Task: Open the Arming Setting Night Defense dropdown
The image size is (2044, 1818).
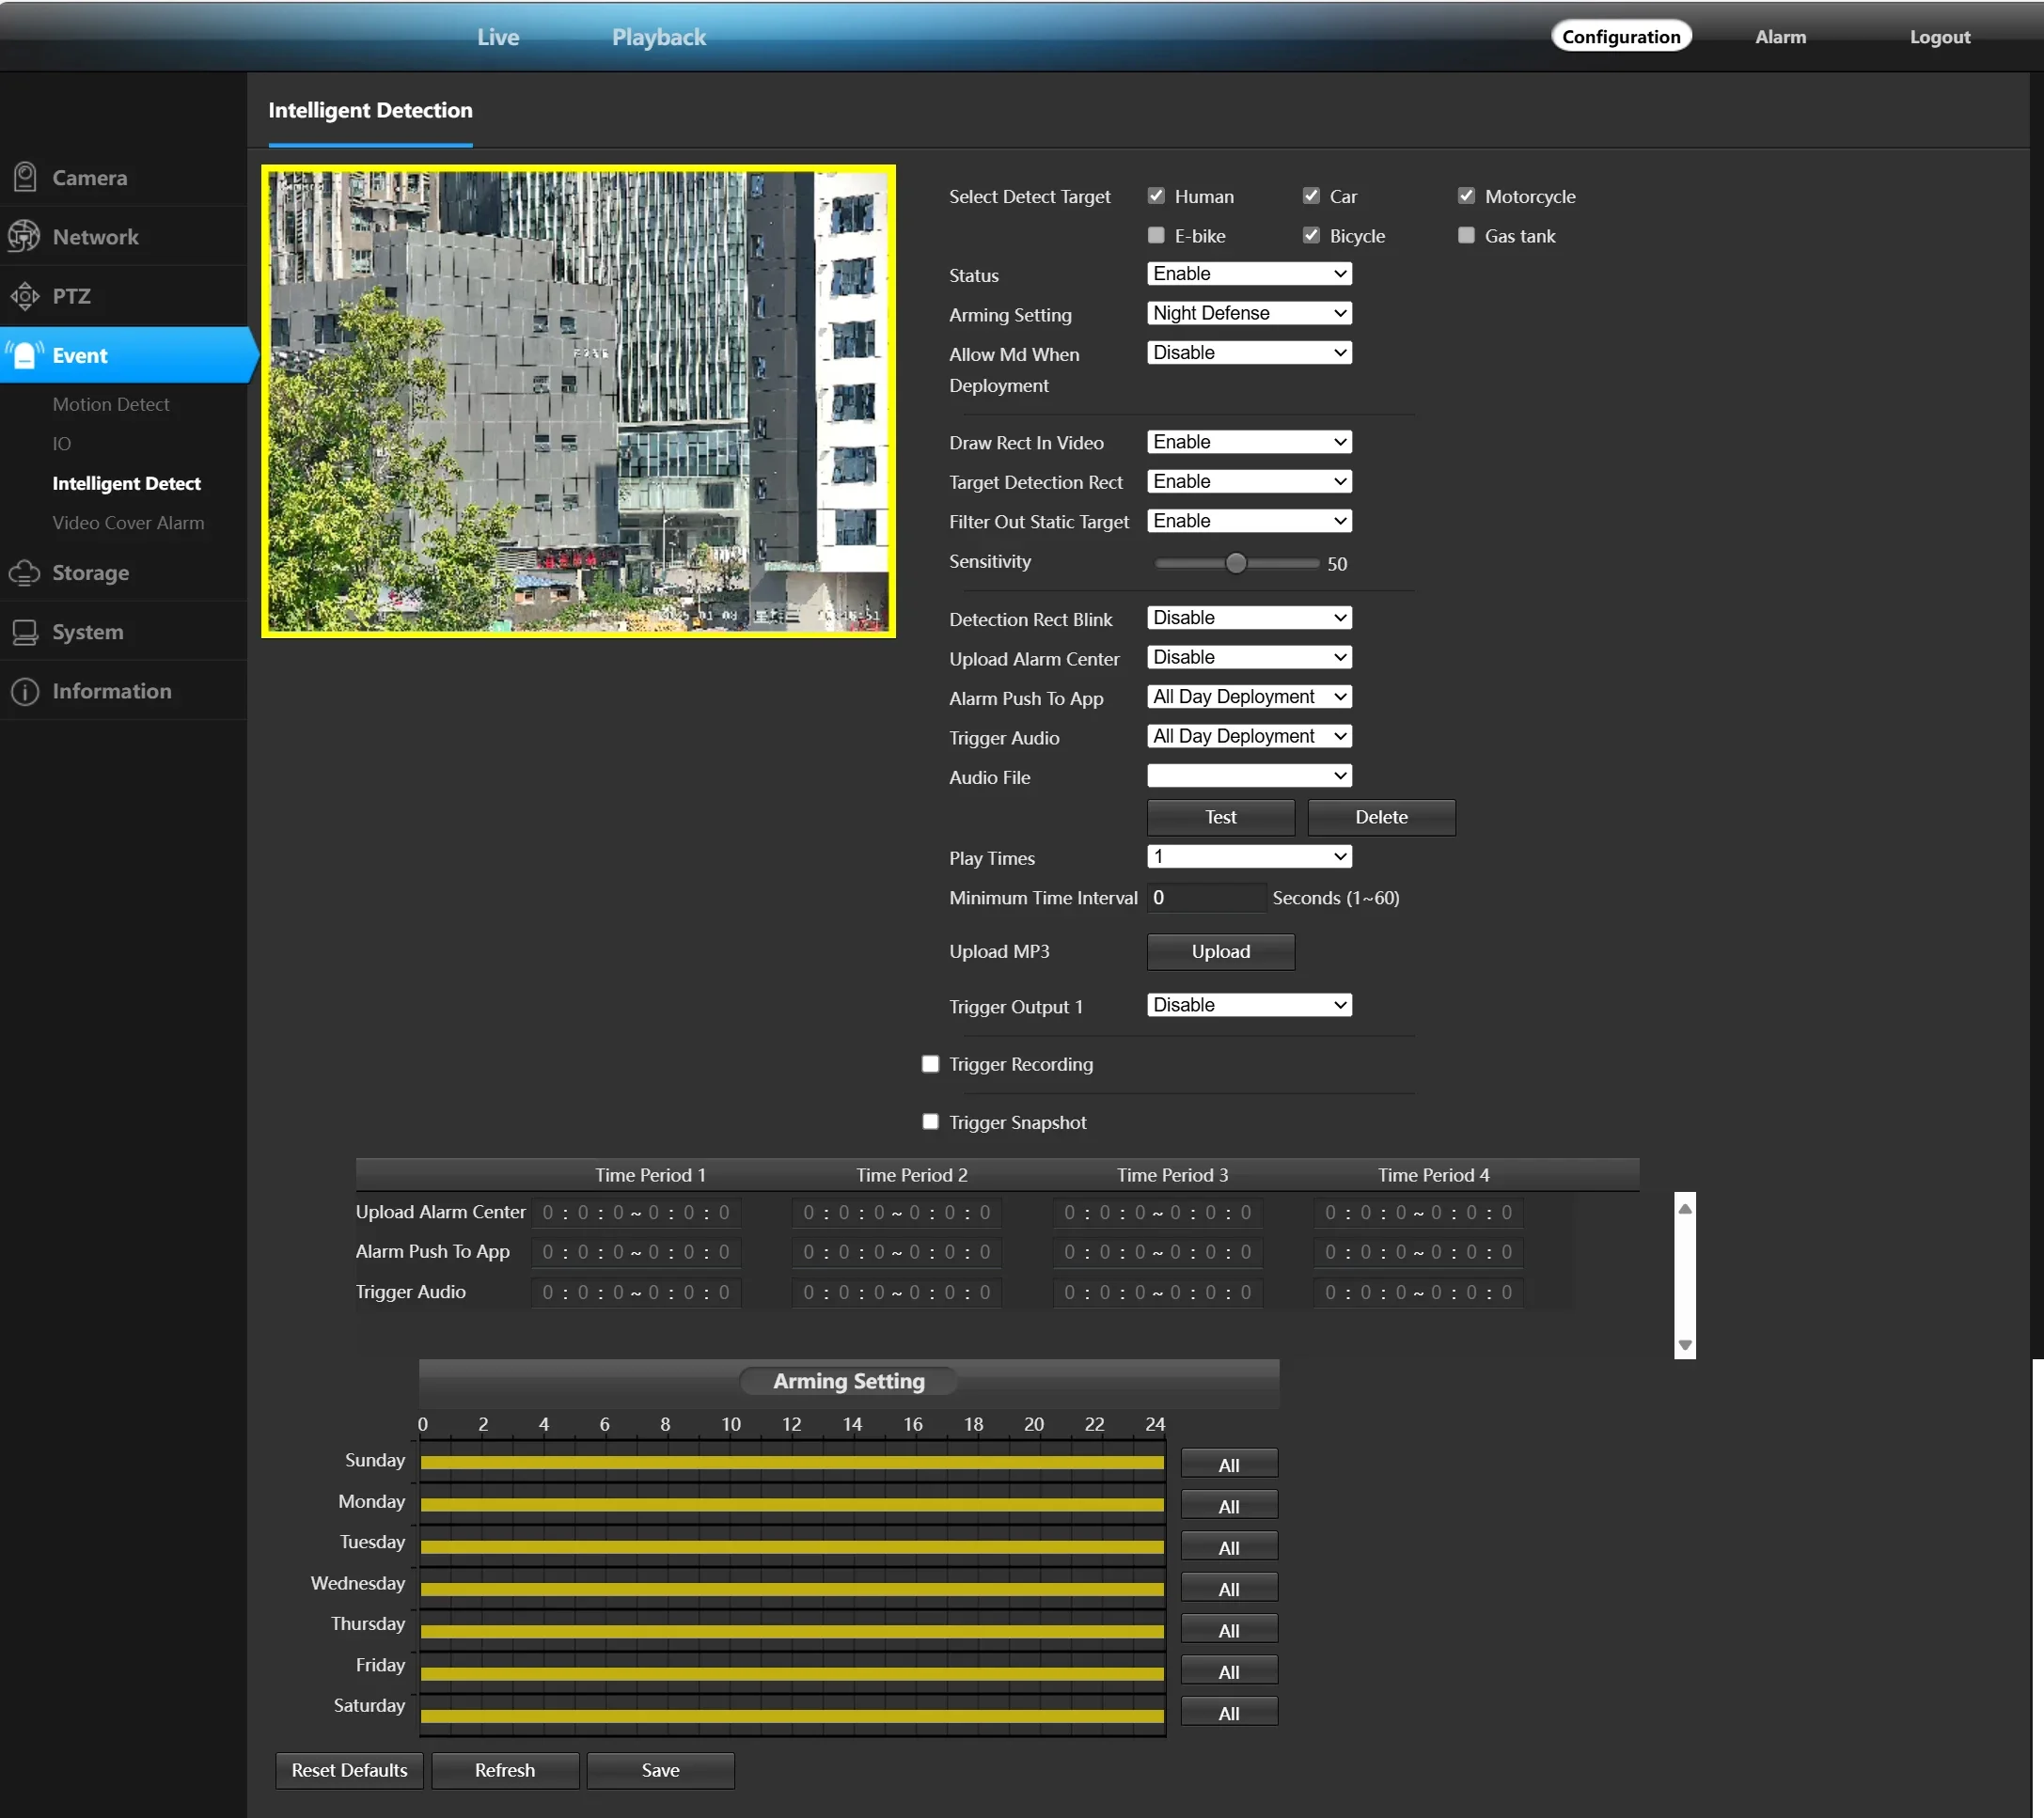Action: point(1249,313)
